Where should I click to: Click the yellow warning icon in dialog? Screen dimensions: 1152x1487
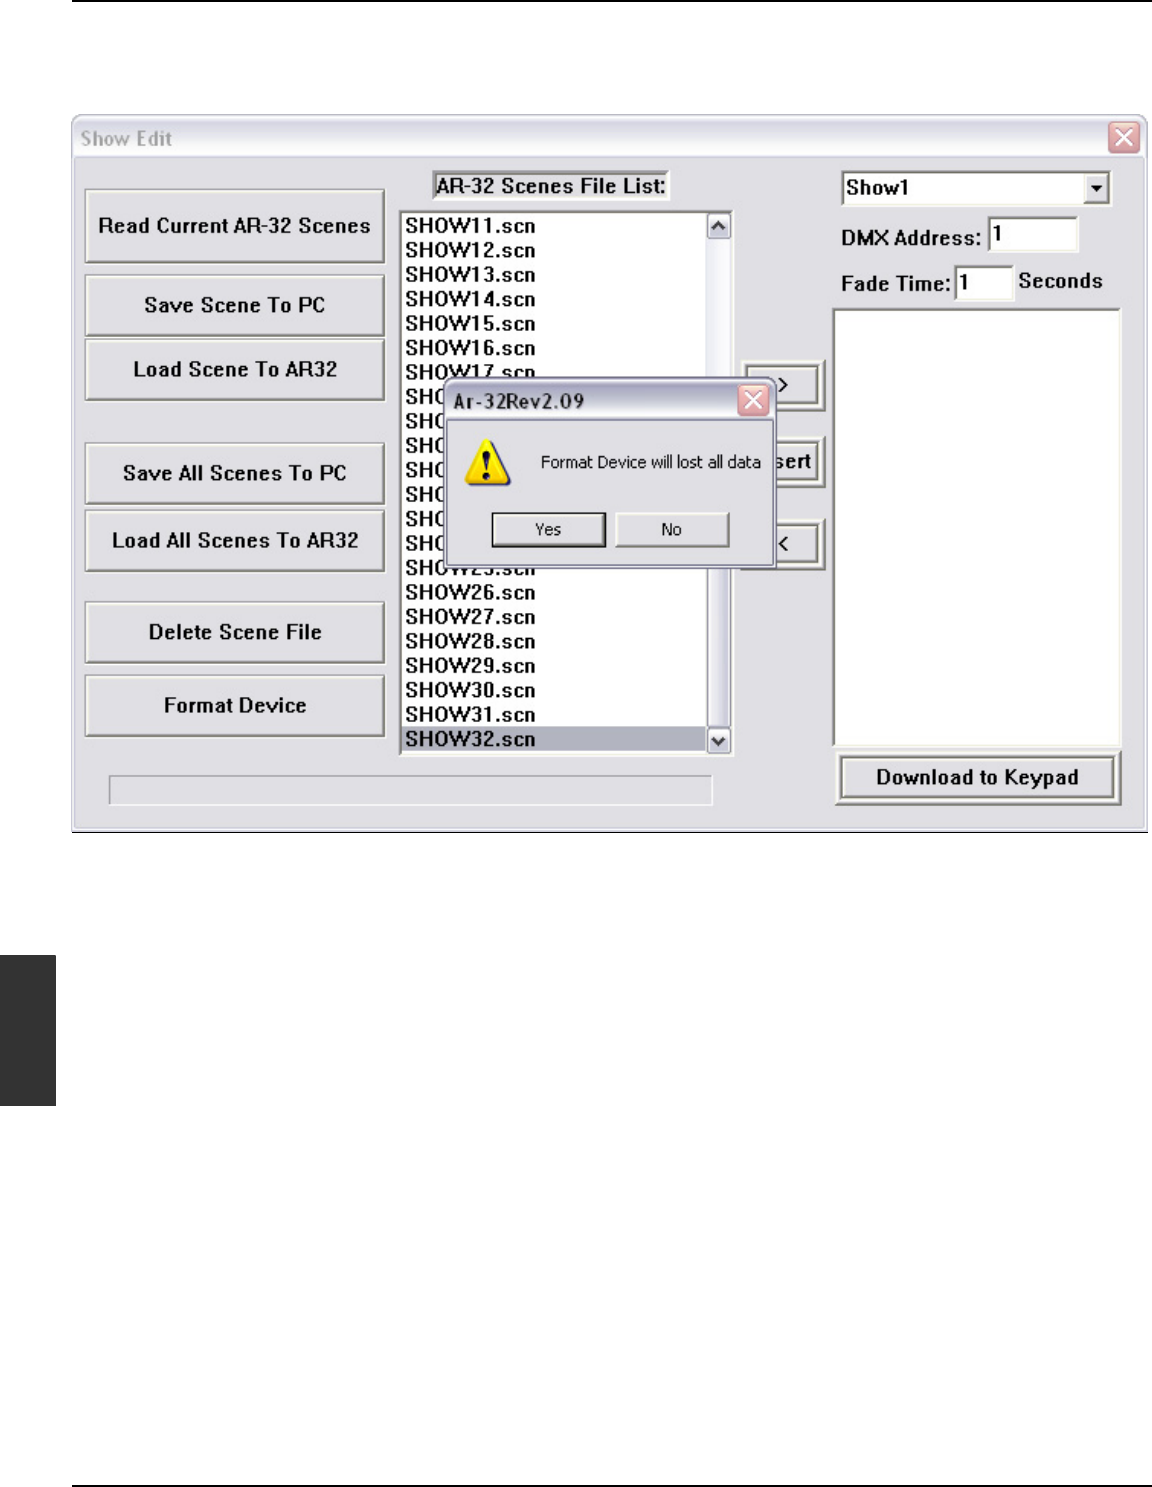(x=487, y=463)
